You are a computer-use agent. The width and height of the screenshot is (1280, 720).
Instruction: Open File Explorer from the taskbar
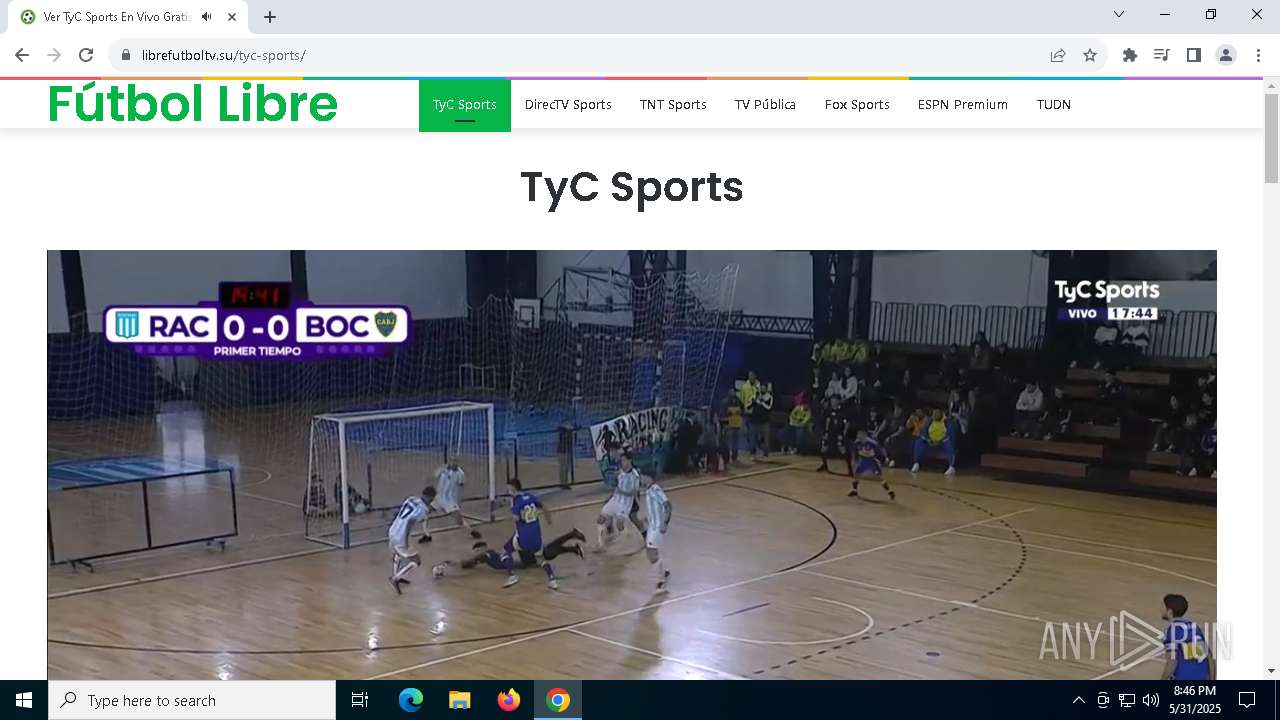[x=460, y=700]
